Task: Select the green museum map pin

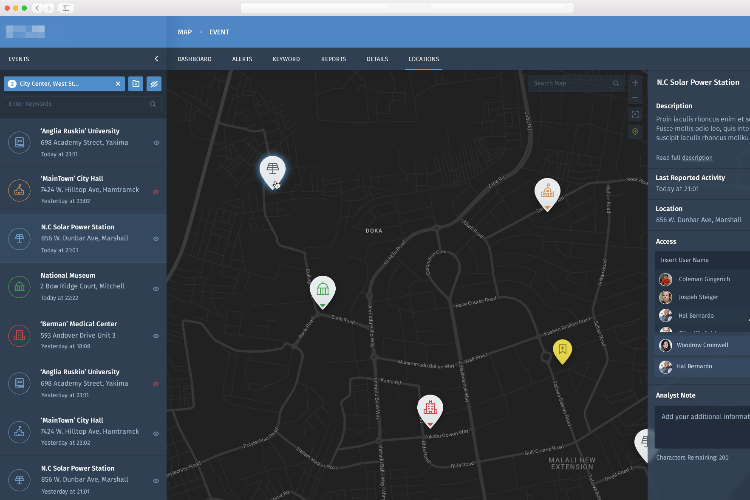Action: (323, 291)
